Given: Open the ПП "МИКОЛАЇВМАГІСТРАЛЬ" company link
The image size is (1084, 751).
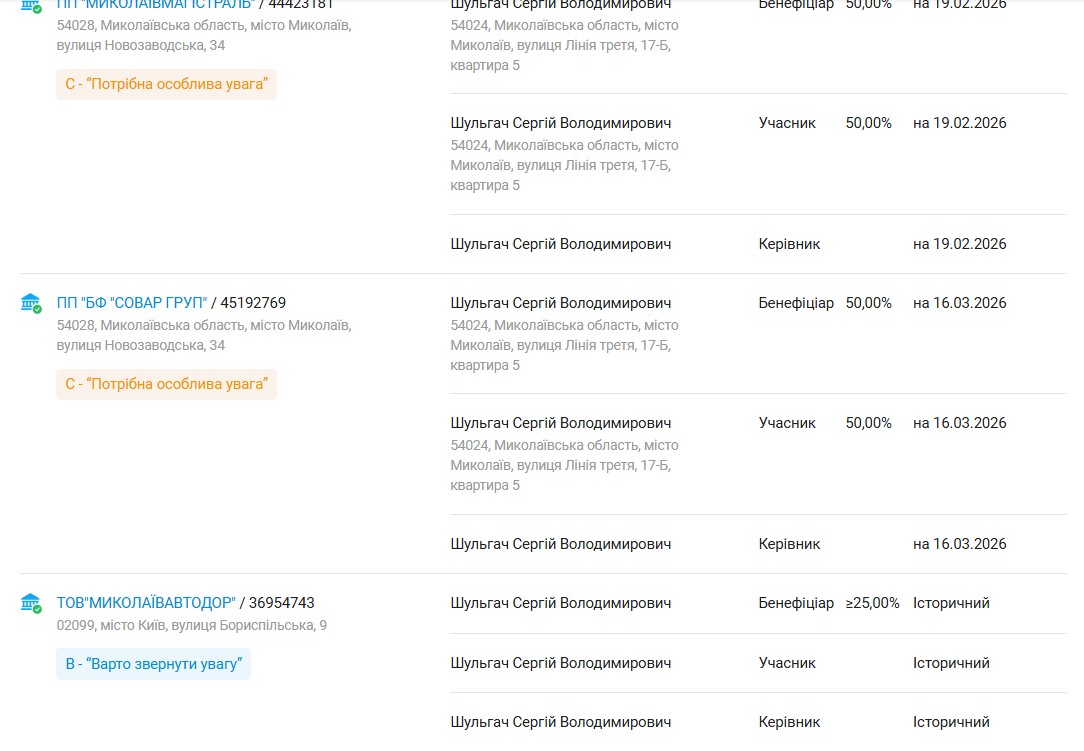Looking at the screenshot, I should coord(155,5).
